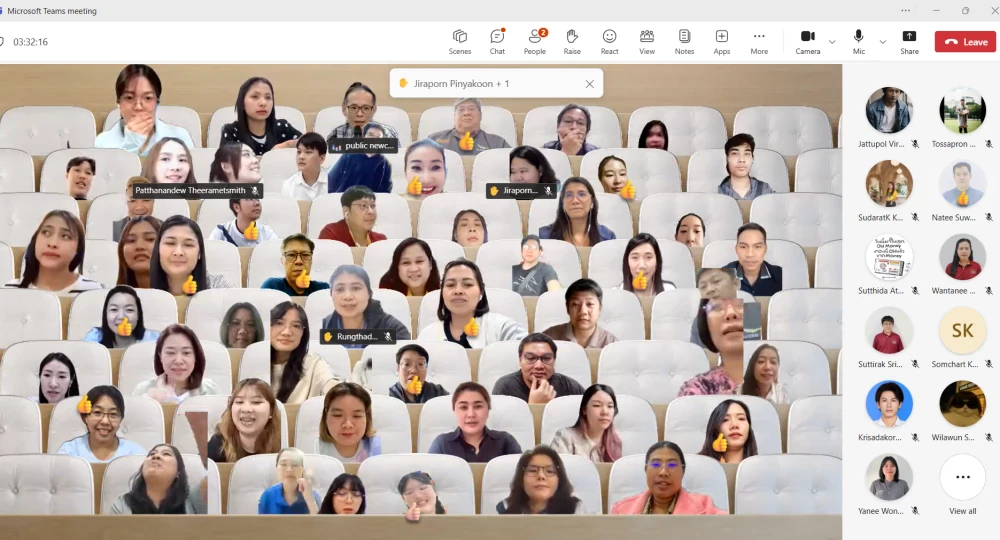1000x540 pixels.
Task: Dismiss the Jiraporn Pinyakoon raised hand notification
Action: [x=590, y=84]
